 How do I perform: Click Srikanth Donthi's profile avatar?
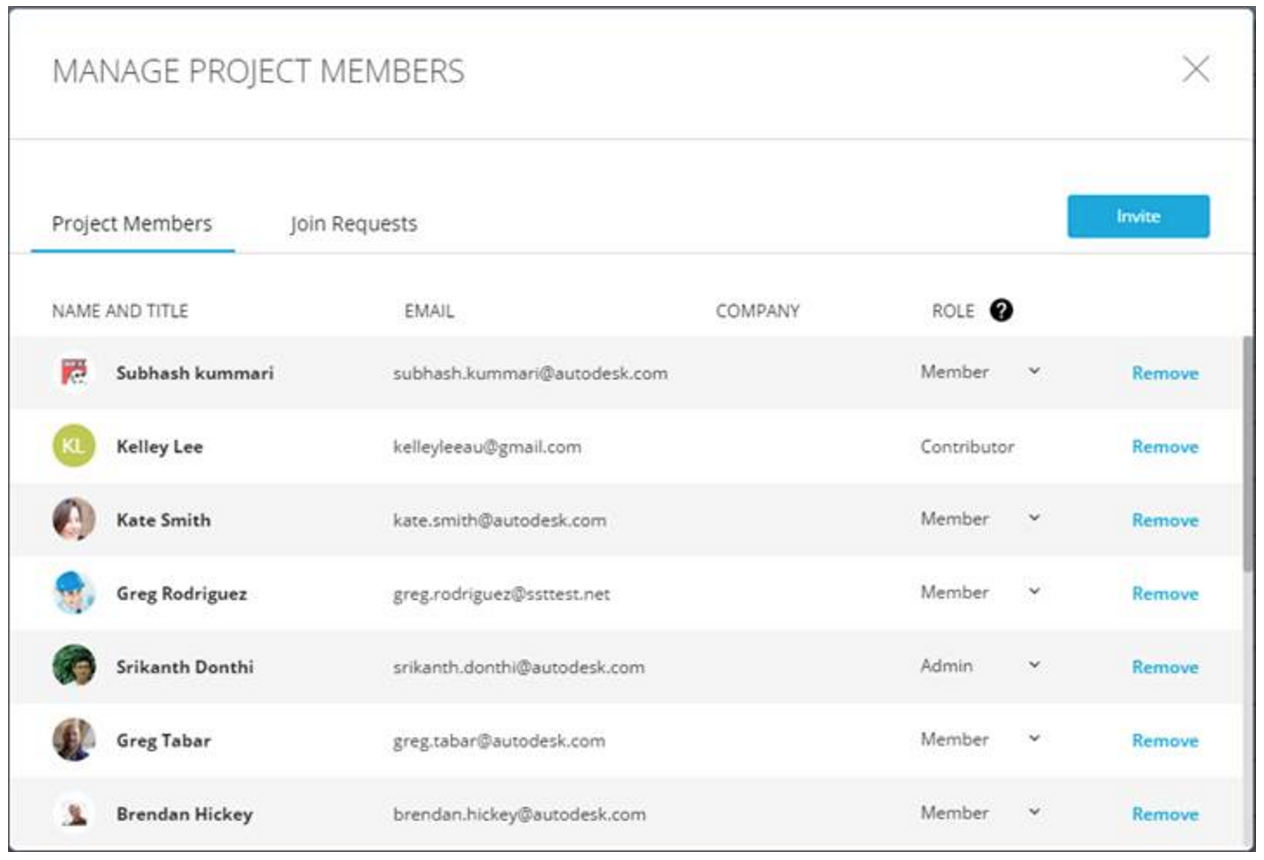click(x=73, y=666)
